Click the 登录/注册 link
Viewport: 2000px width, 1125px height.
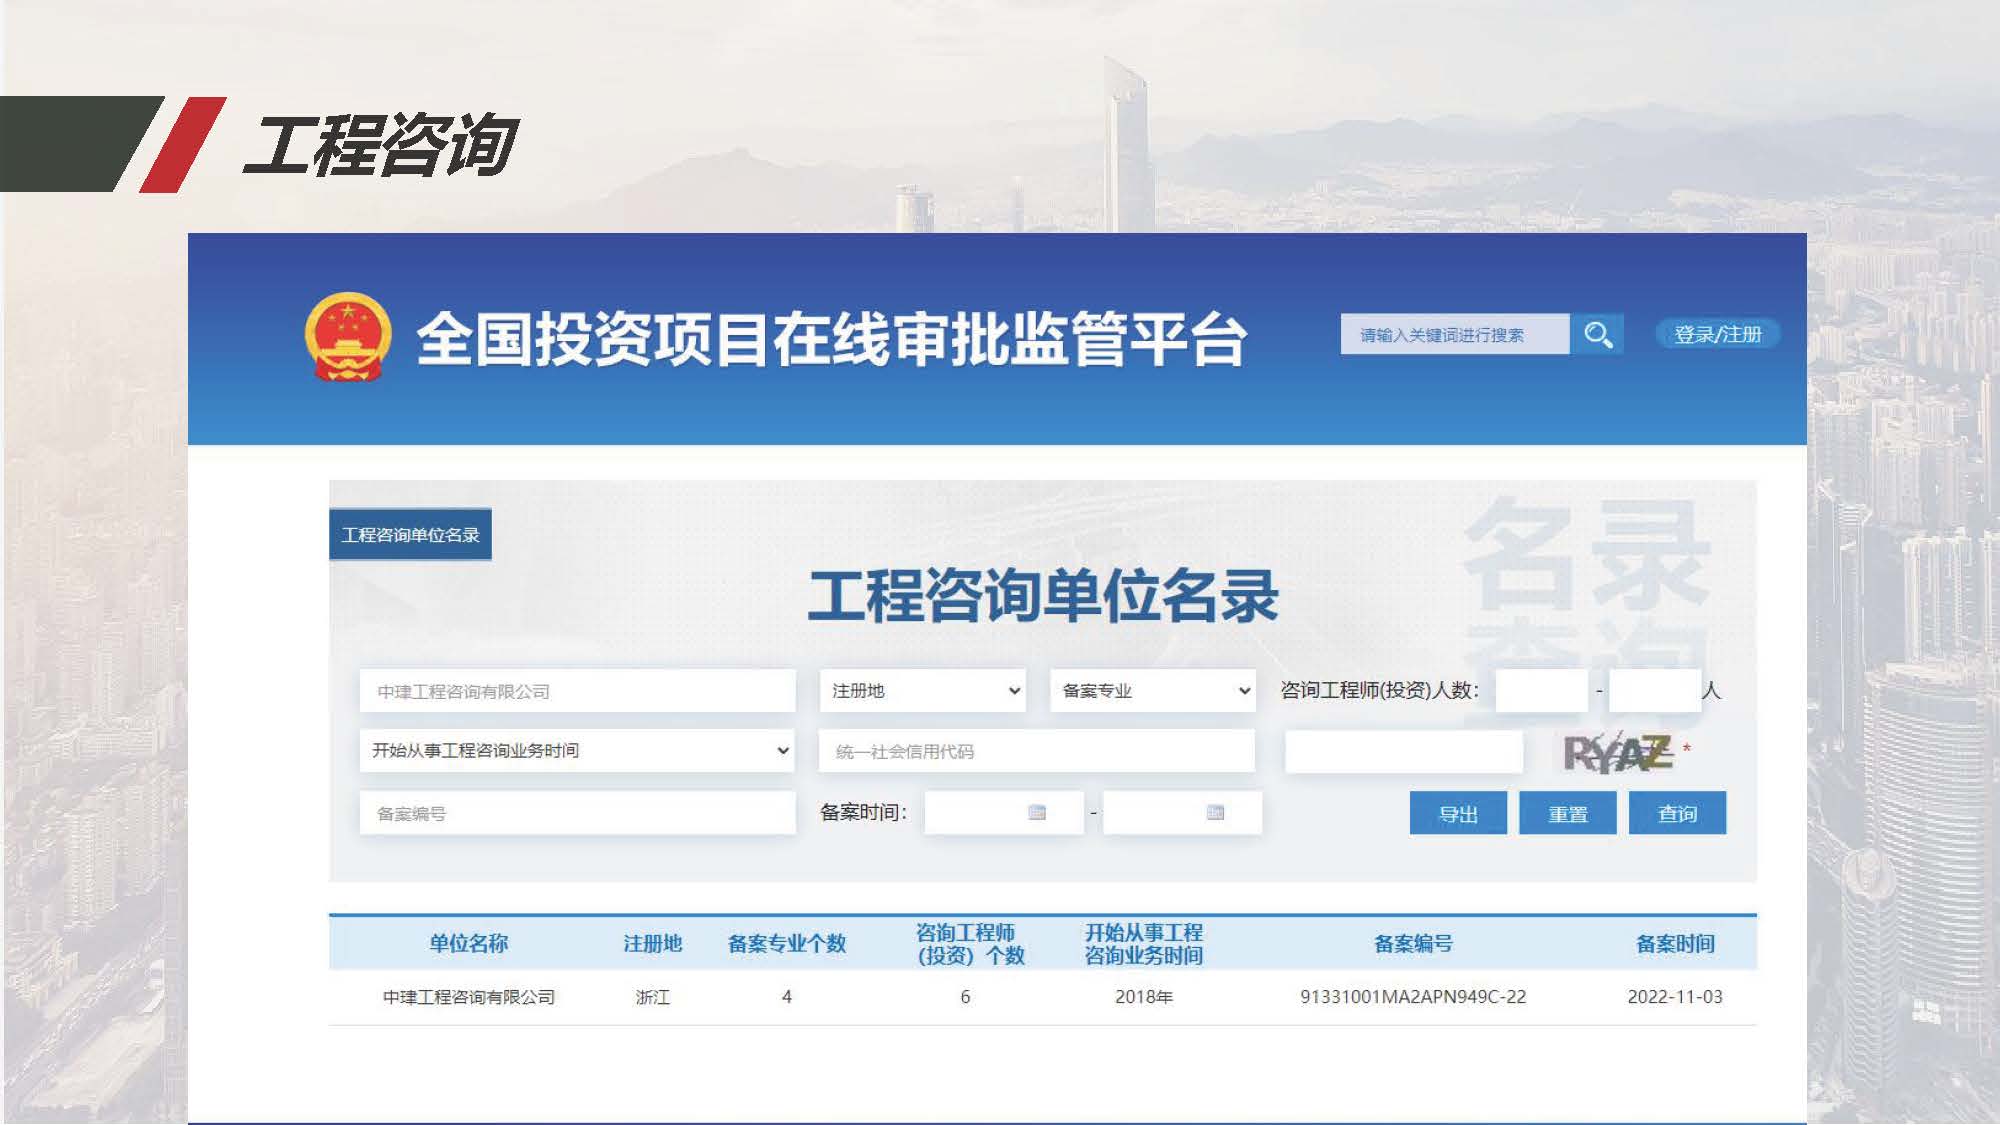[1717, 334]
